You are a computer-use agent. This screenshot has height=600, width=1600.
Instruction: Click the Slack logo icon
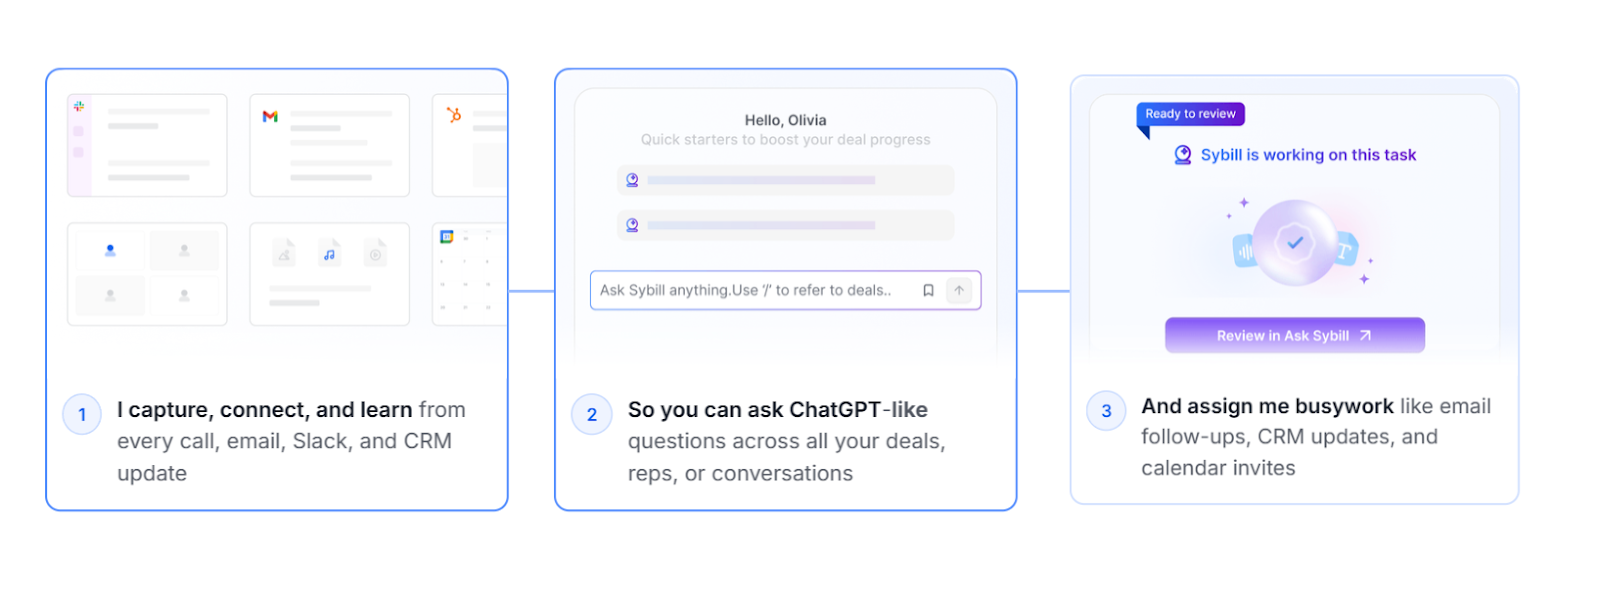point(78,106)
